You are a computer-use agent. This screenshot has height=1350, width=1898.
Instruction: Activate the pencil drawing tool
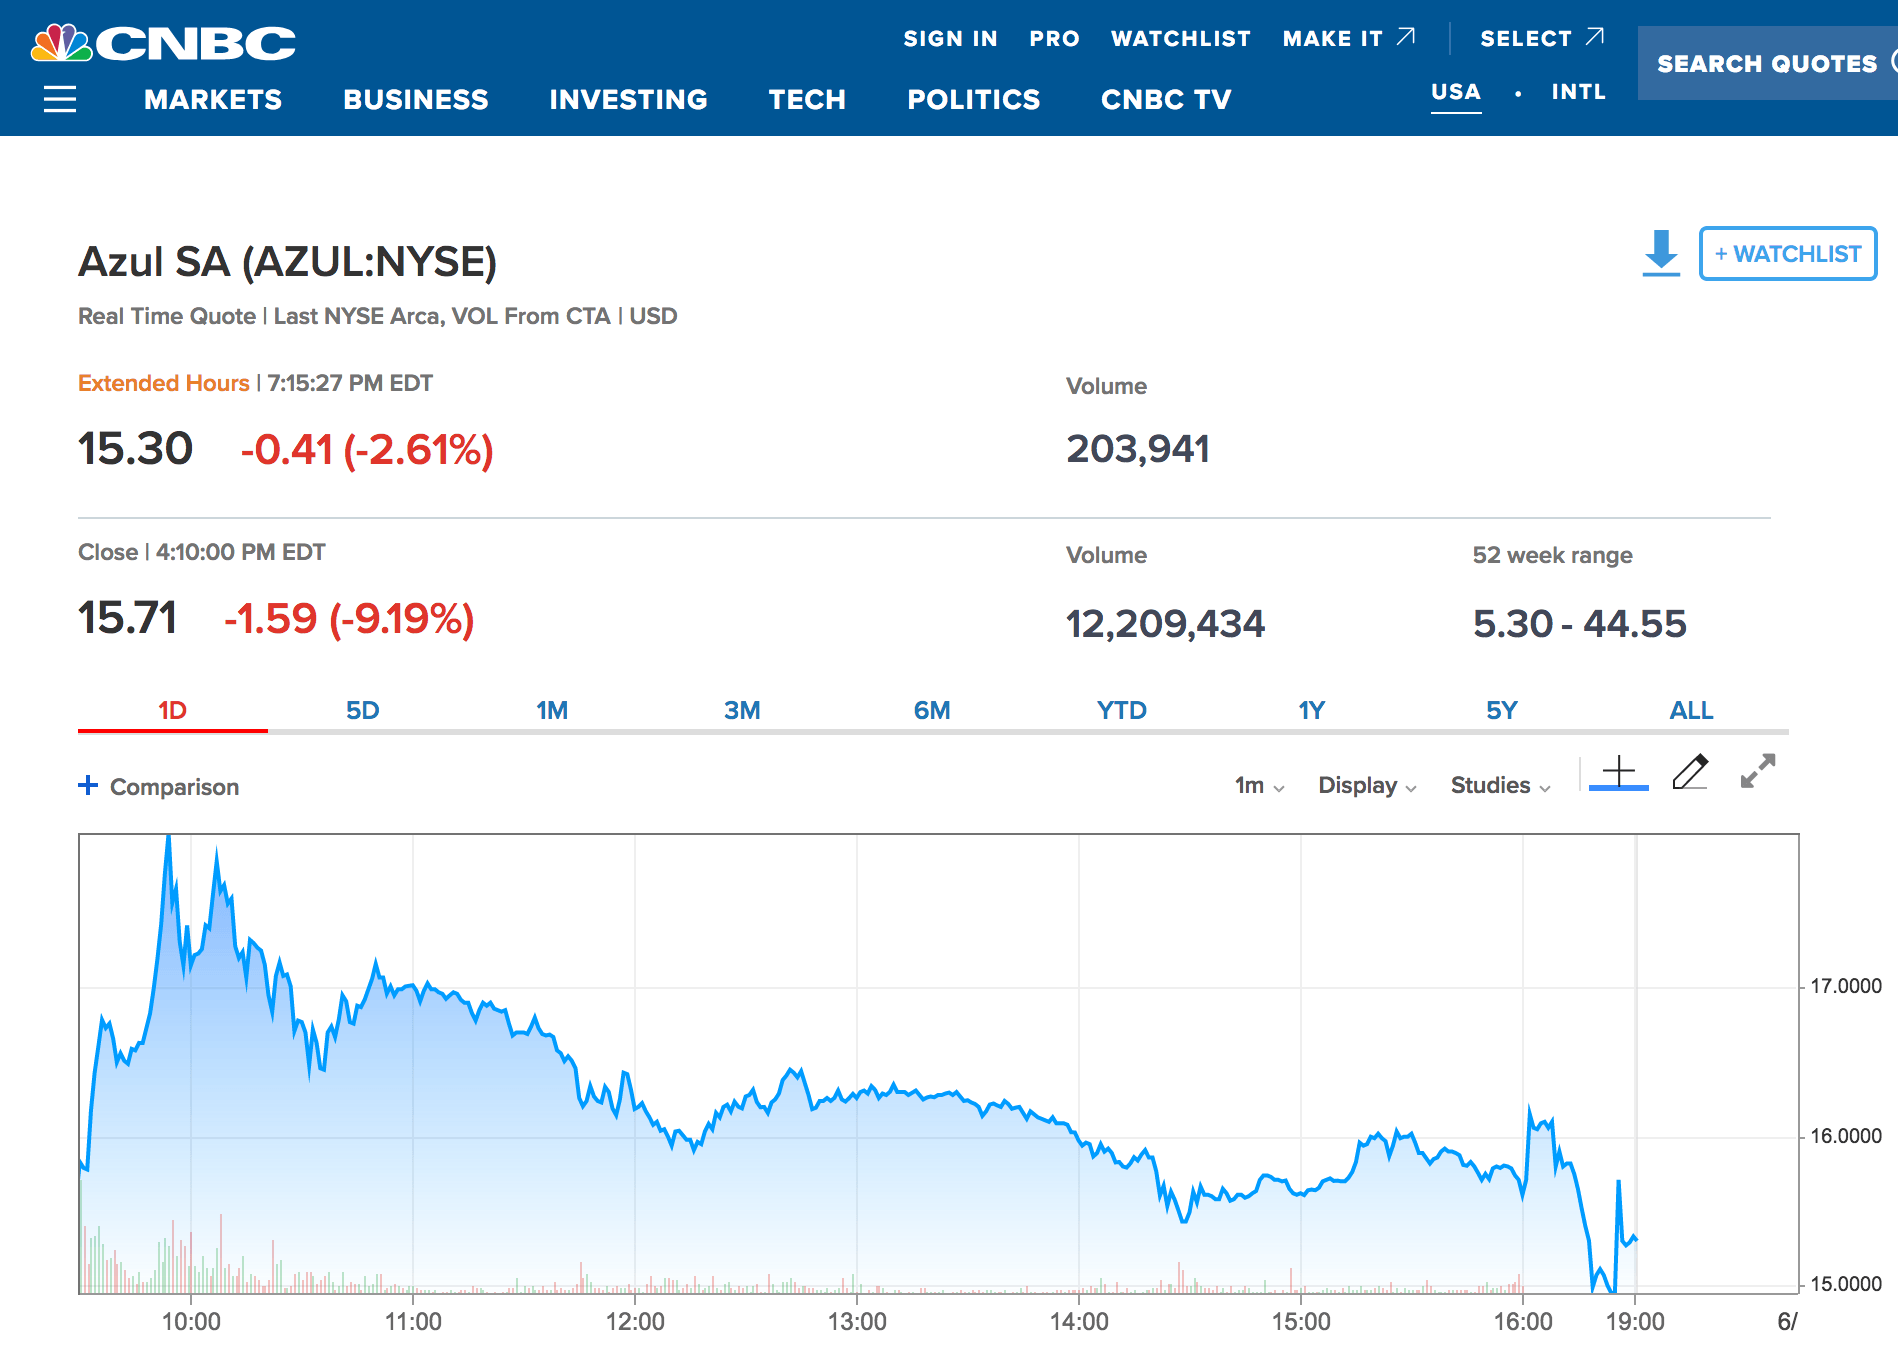point(1690,772)
